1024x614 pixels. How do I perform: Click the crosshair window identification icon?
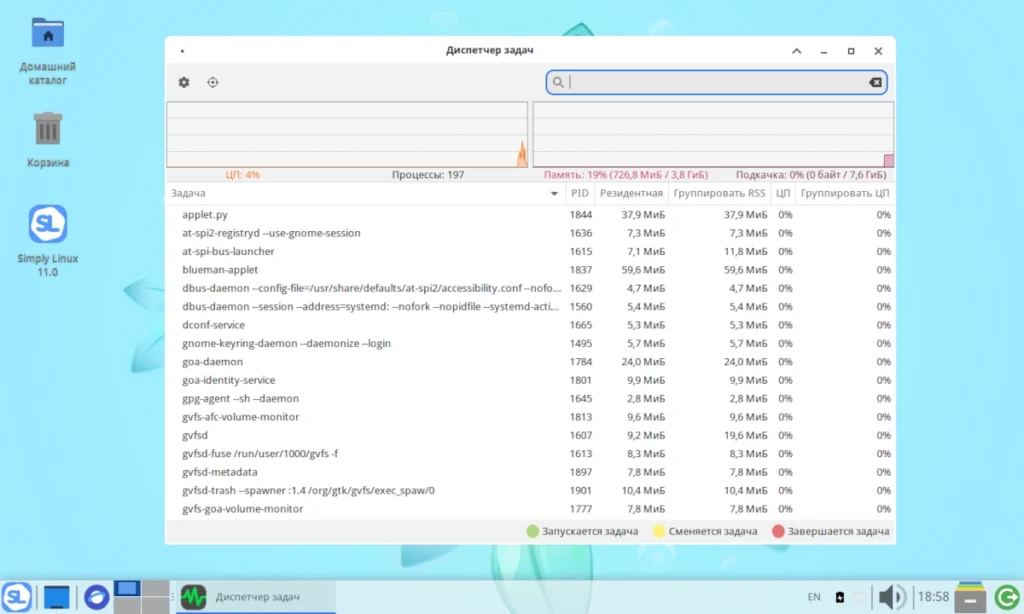pyautogui.click(x=213, y=82)
